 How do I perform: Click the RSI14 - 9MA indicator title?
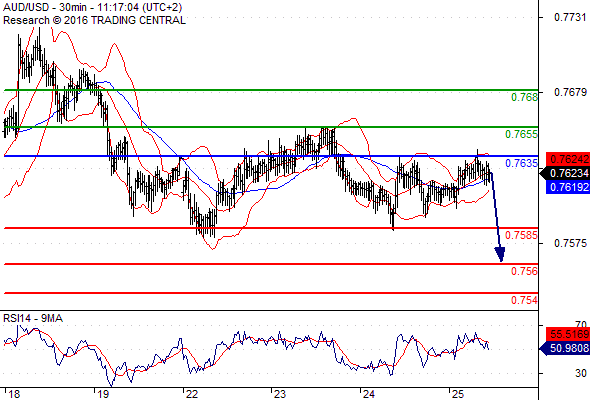pyautogui.click(x=33, y=318)
